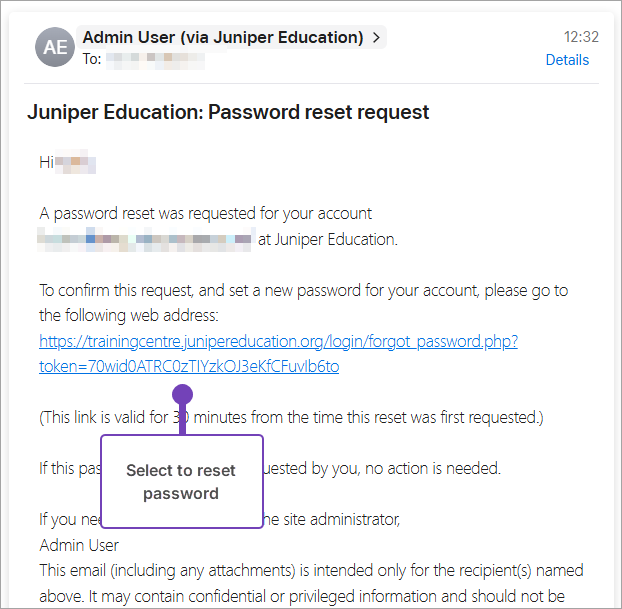The height and width of the screenshot is (609, 622).
Task: Click the sentence 'A password reset was requested'
Action: 205,214
